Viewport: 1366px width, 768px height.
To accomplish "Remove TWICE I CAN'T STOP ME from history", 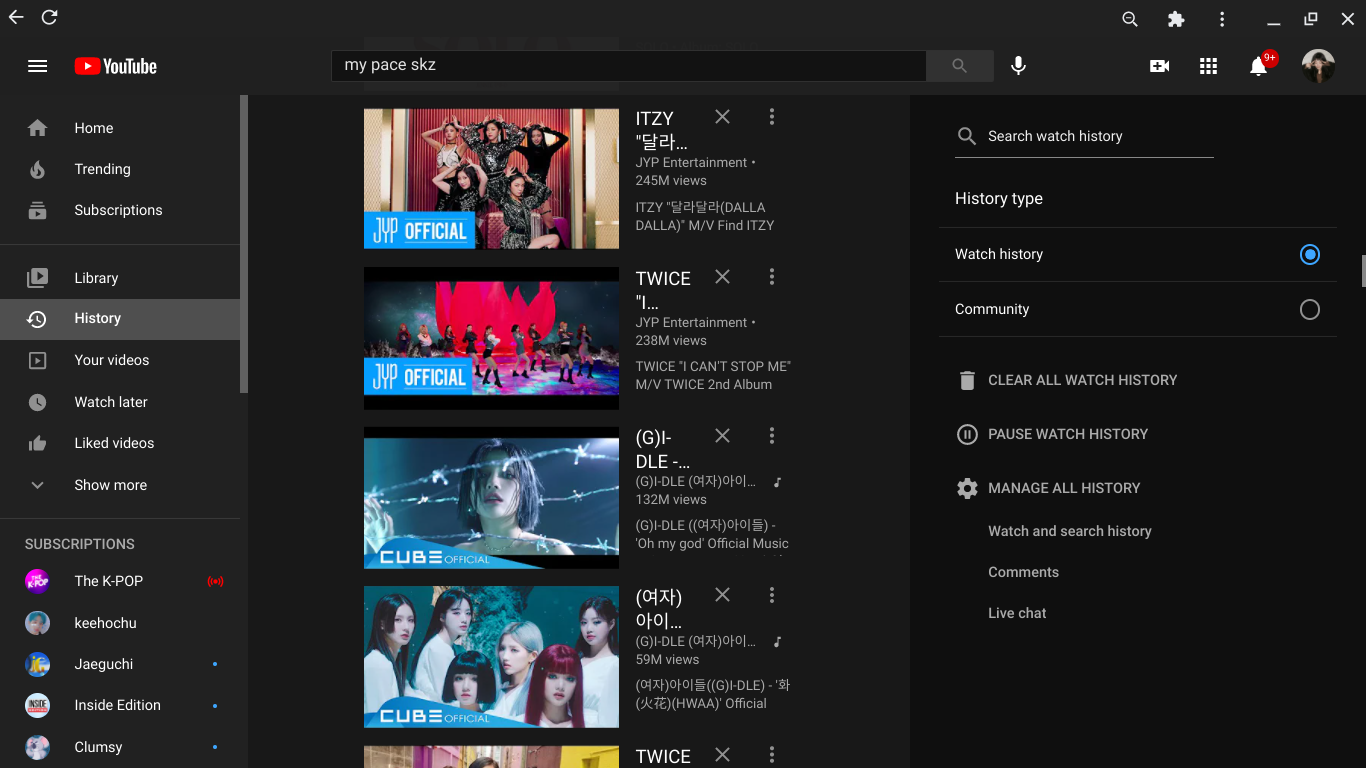I will coord(722,277).
